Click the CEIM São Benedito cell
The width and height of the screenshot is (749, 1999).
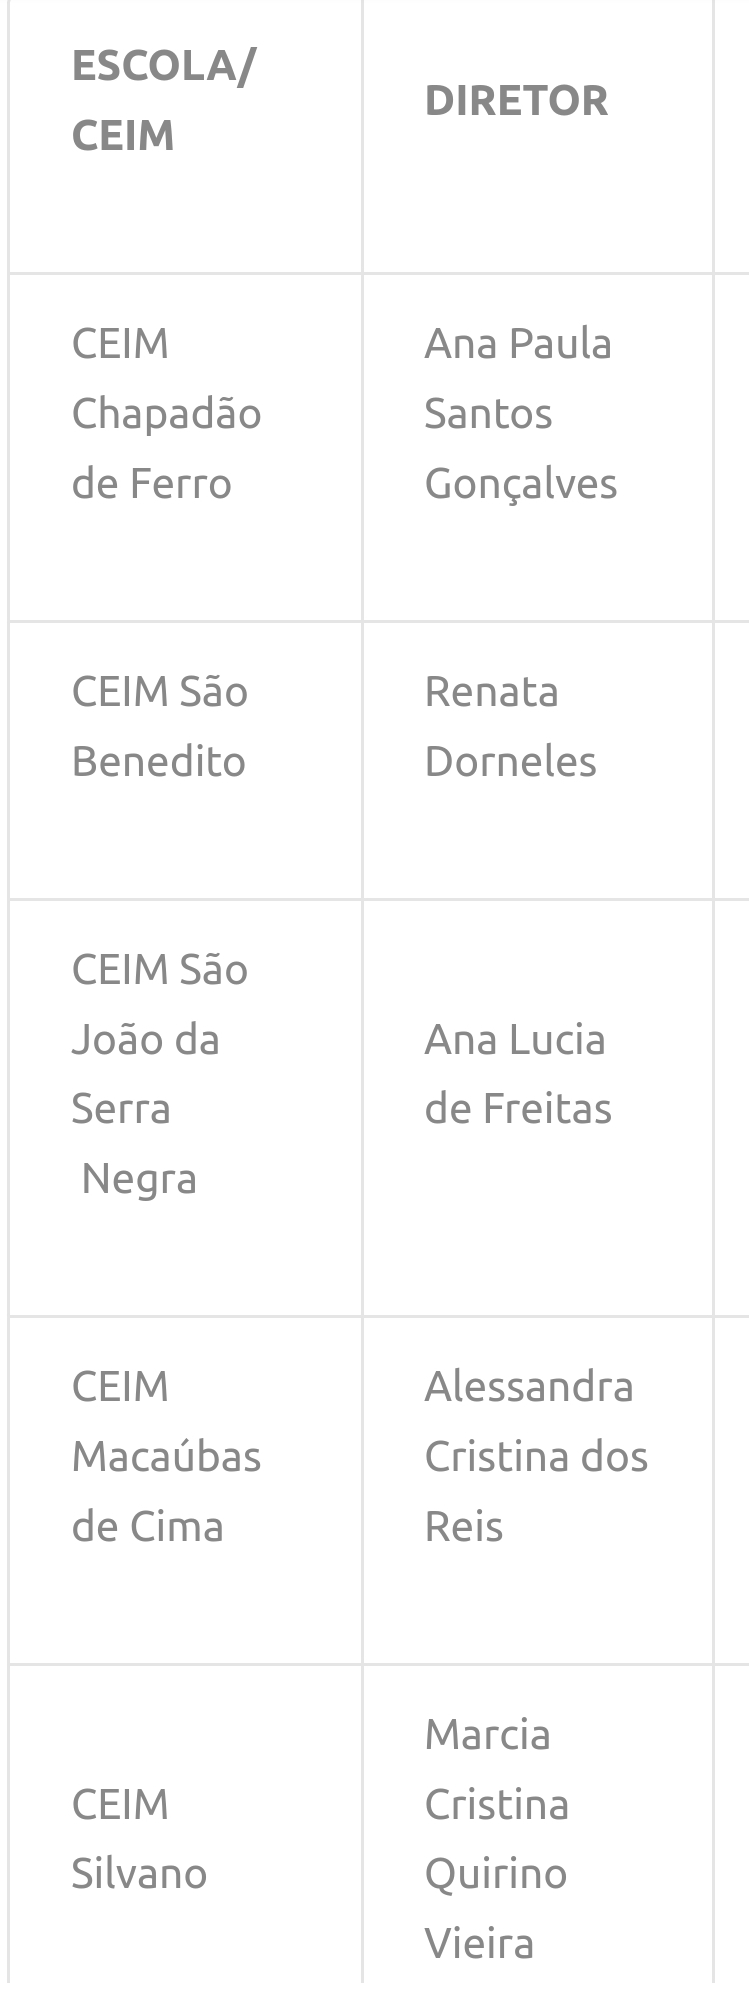(x=159, y=726)
